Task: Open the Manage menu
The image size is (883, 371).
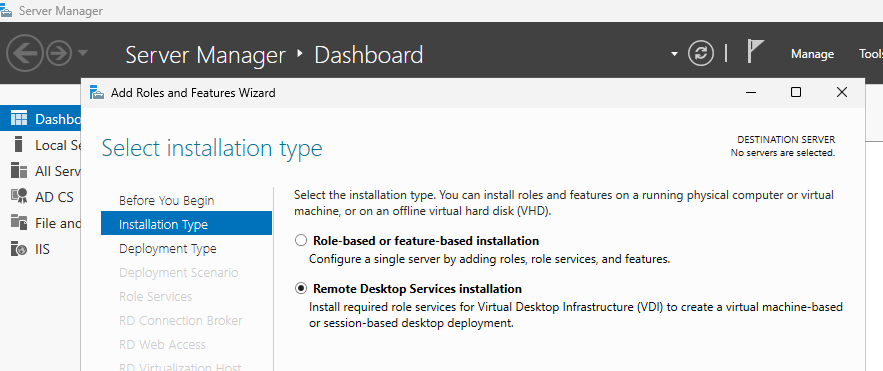Action: 812,54
